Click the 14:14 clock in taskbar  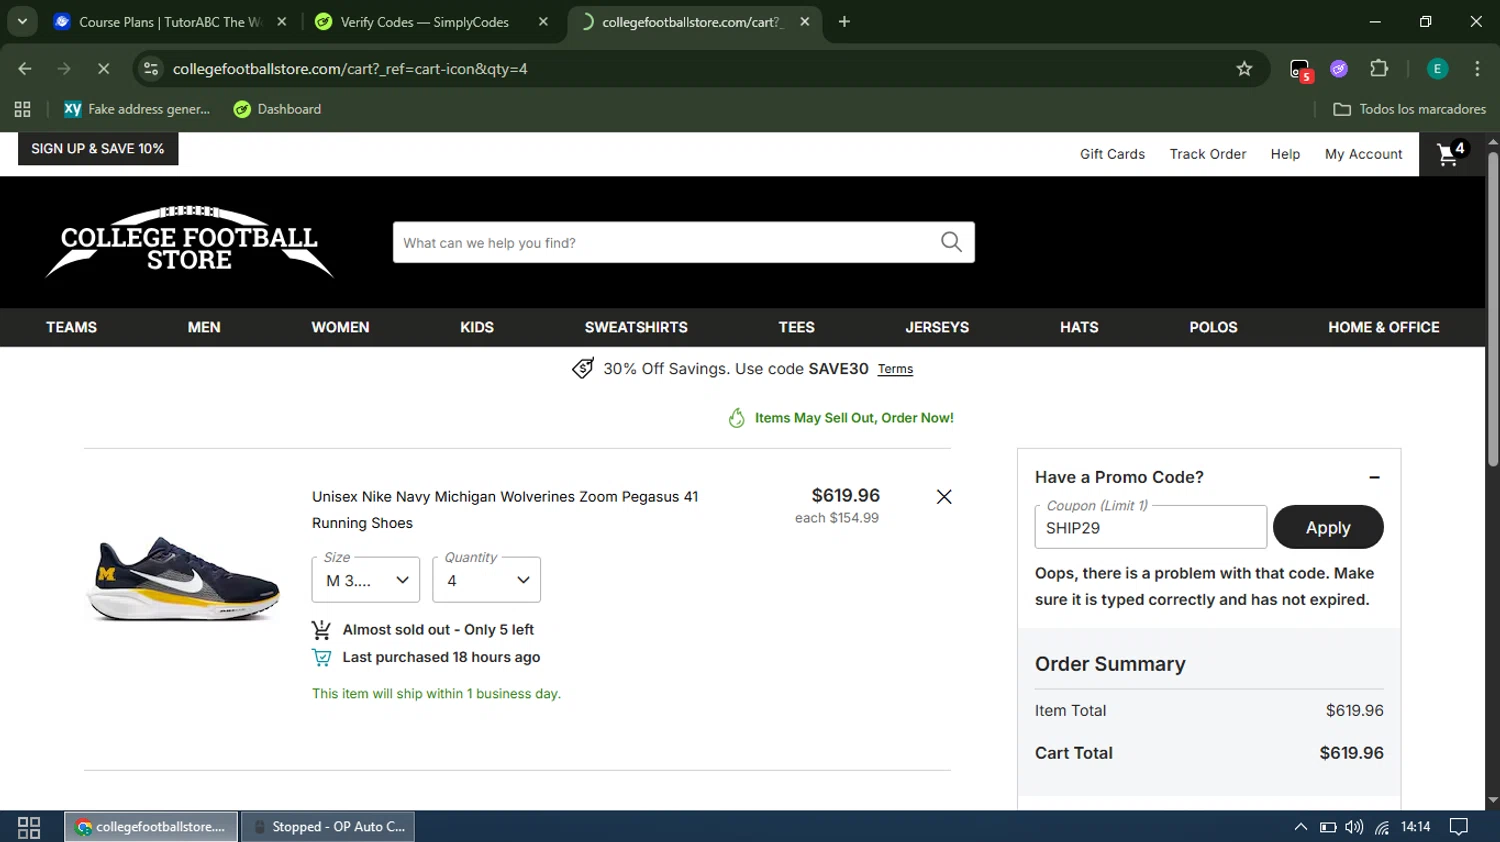pyautogui.click(x=1415, y=827)
